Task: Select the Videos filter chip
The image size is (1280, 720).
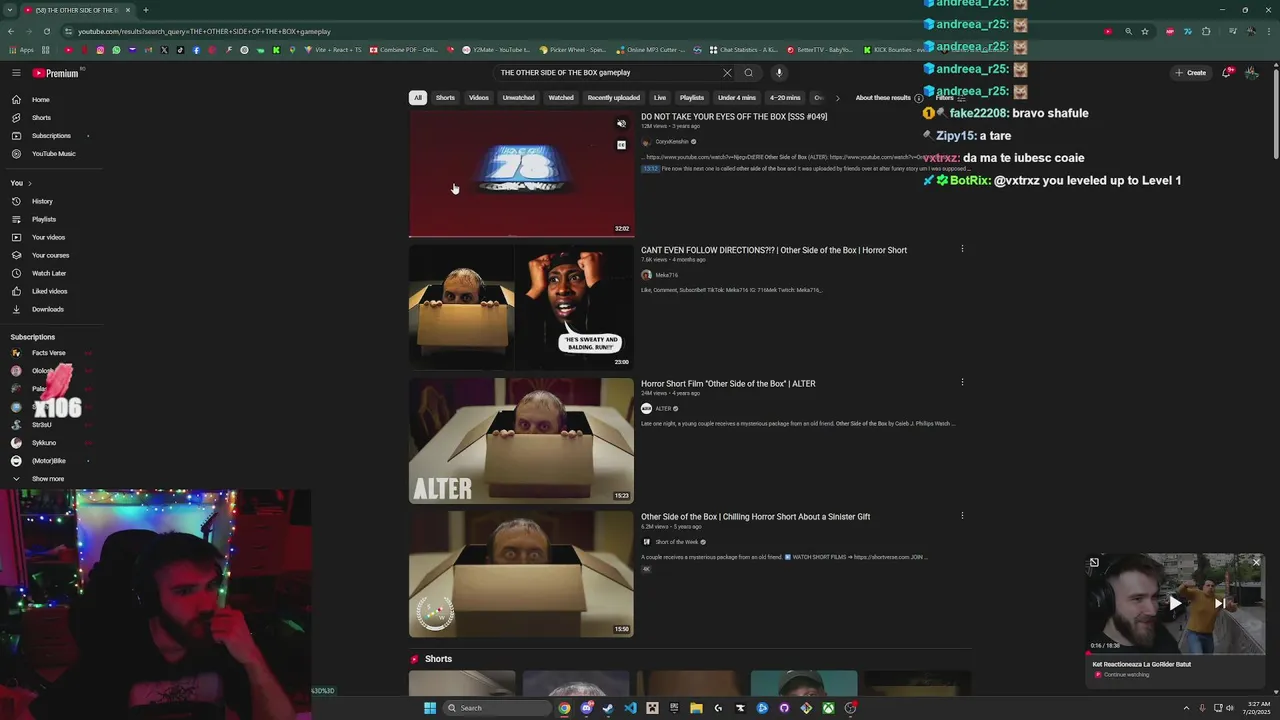Action: tap(479, 98)
